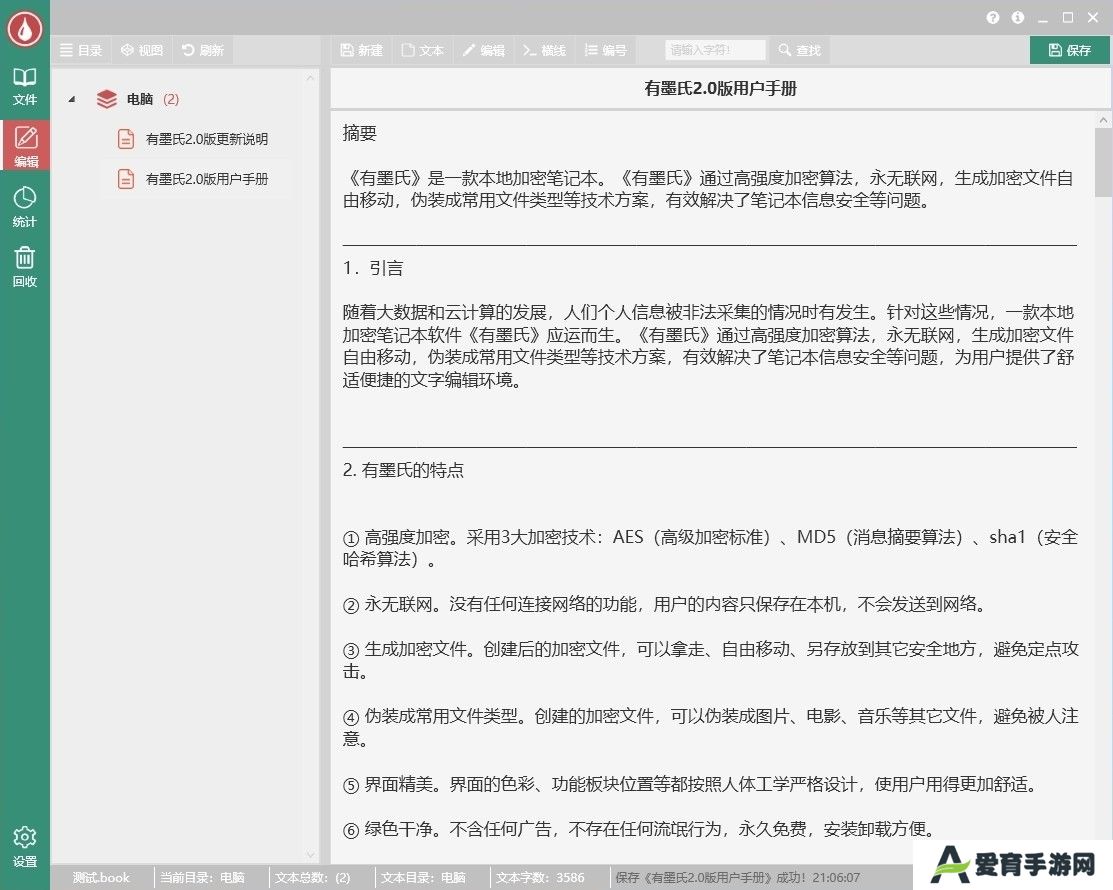1113x890 pixels.
Task: Click the 文本 toolbar button
Action: point(422,50)
